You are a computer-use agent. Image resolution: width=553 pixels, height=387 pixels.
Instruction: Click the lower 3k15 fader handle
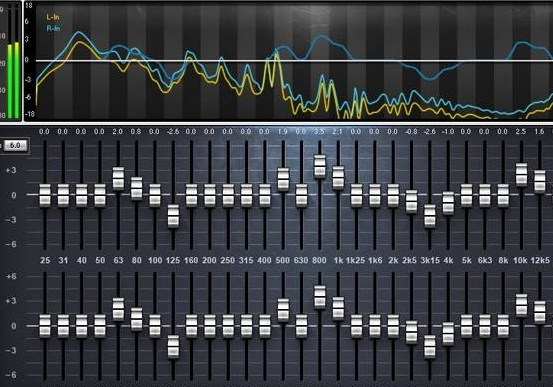(430, 347)
